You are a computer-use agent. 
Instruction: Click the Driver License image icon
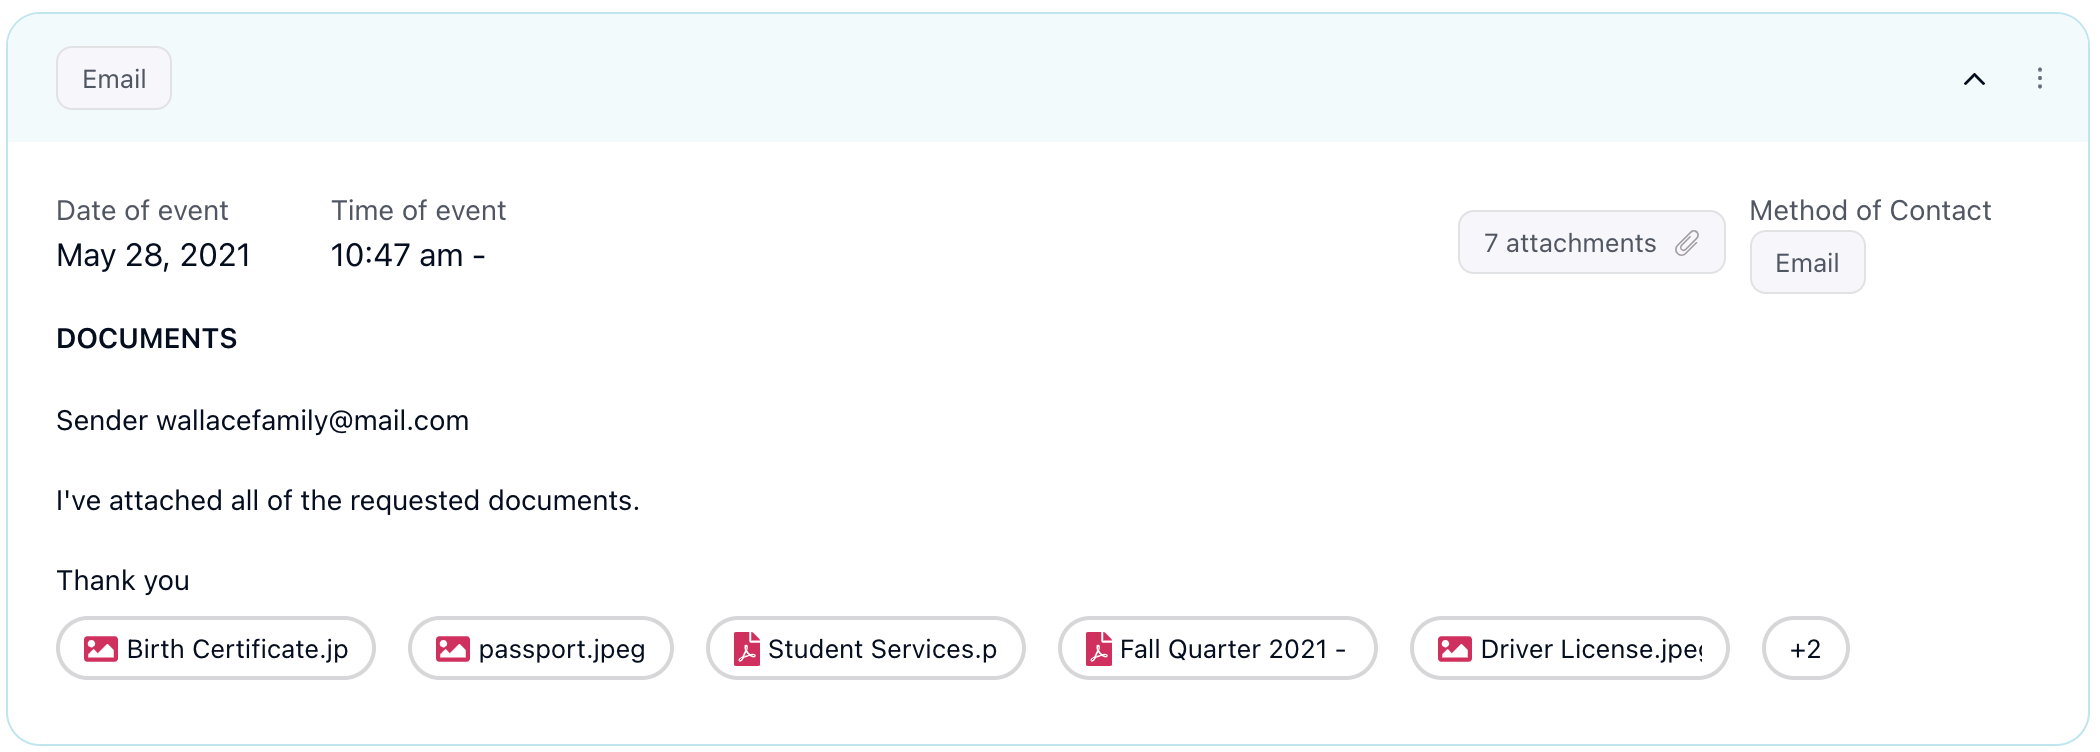coord(1454,649)
